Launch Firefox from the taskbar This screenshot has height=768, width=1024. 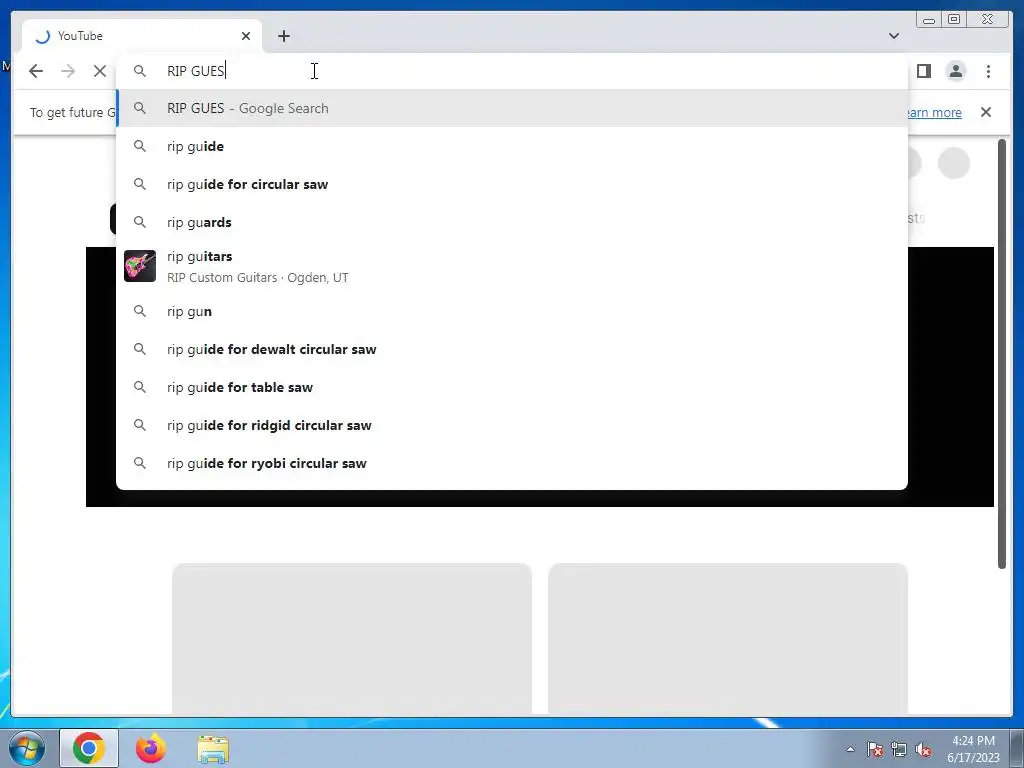click(x=151, y=748)
